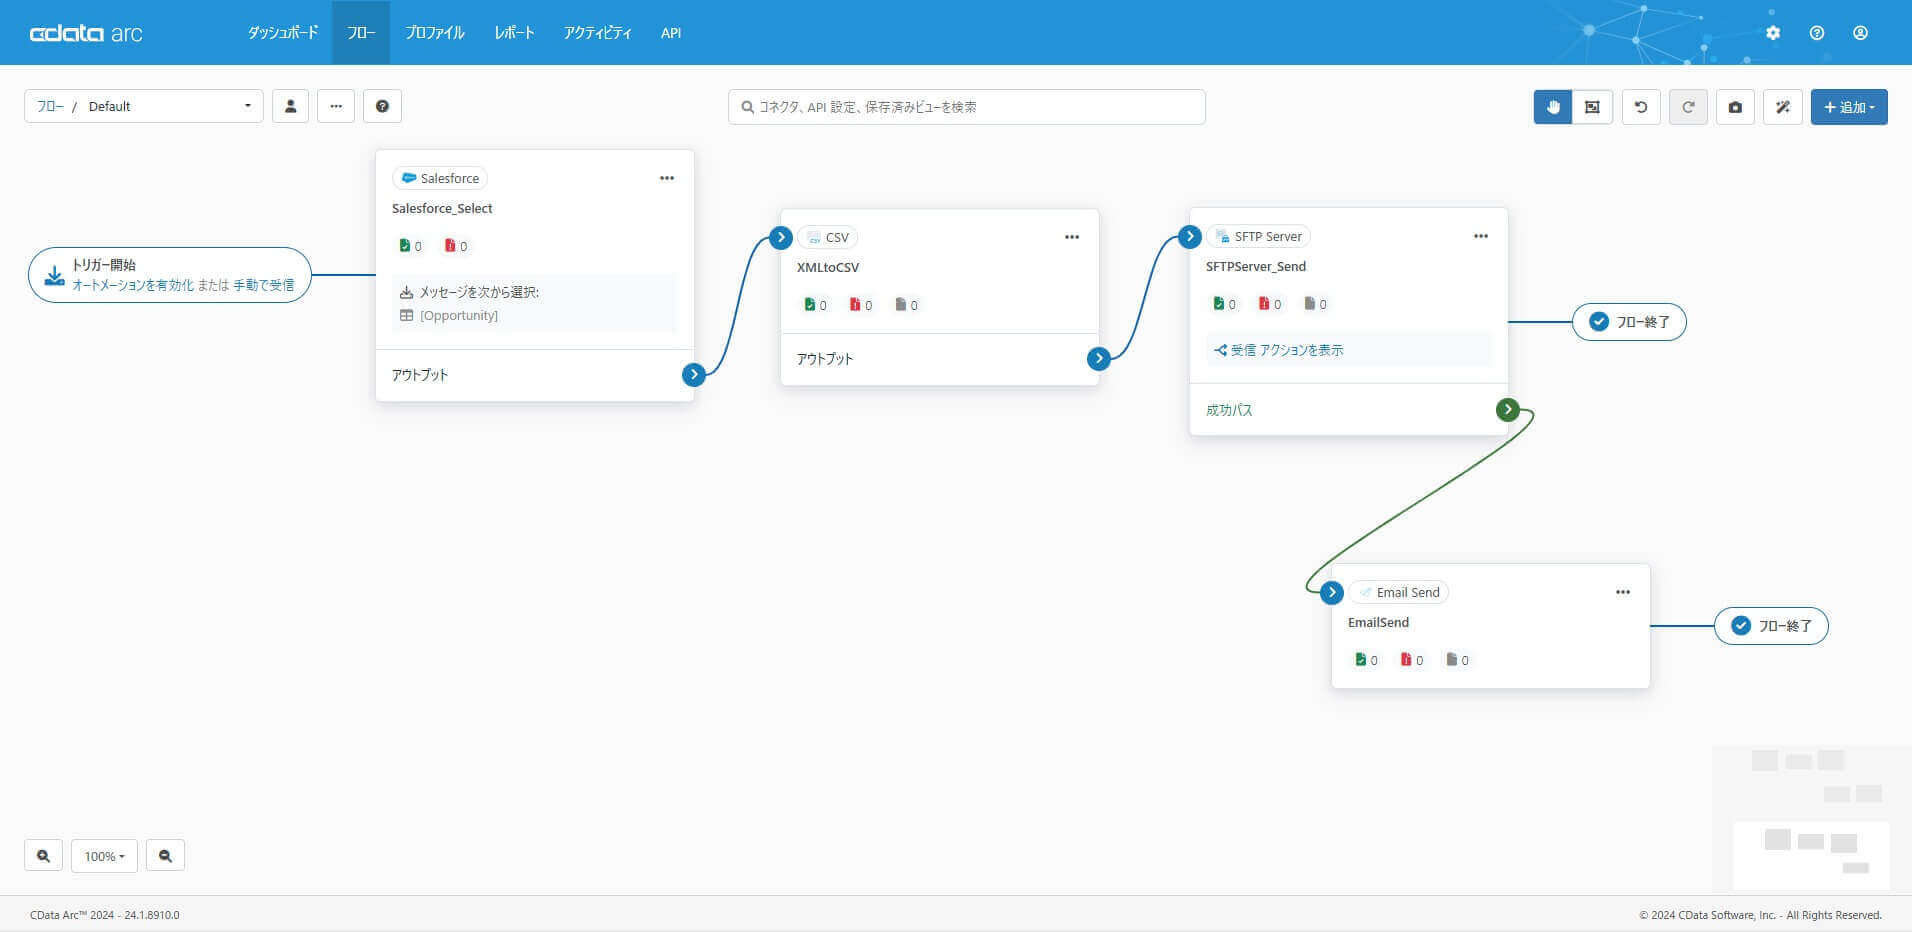Click XMLtoCSV unsent file count icon

click(x=901, y=304)
